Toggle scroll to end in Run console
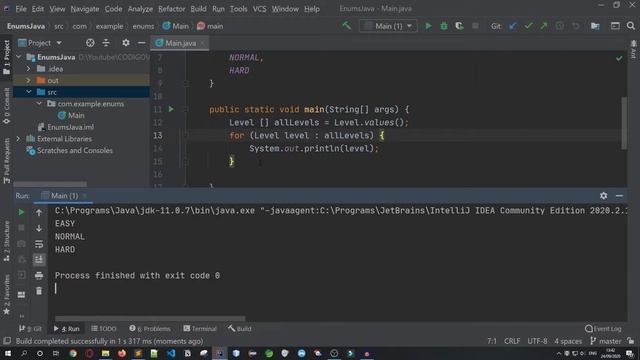This screenshot has width=640, height=360. click(39, 260)
